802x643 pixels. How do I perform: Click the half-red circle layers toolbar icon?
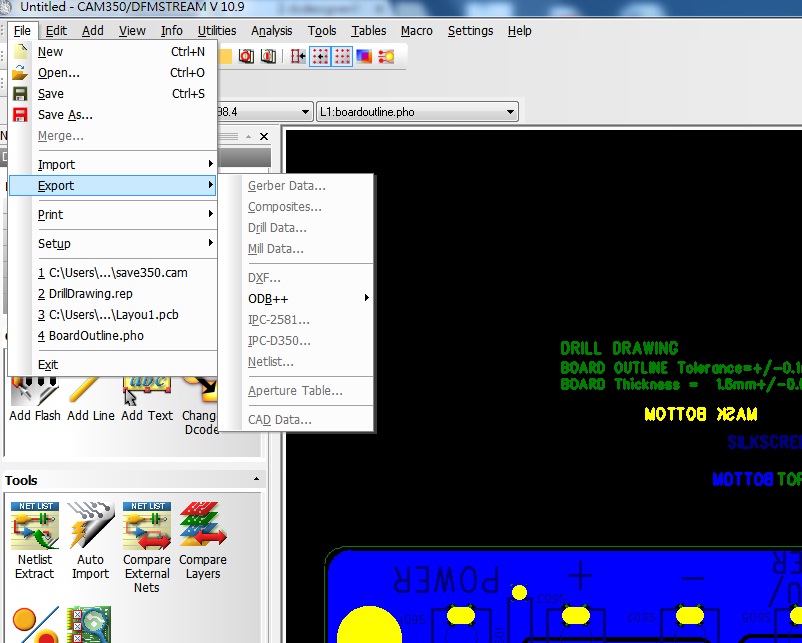pos(269,56)
